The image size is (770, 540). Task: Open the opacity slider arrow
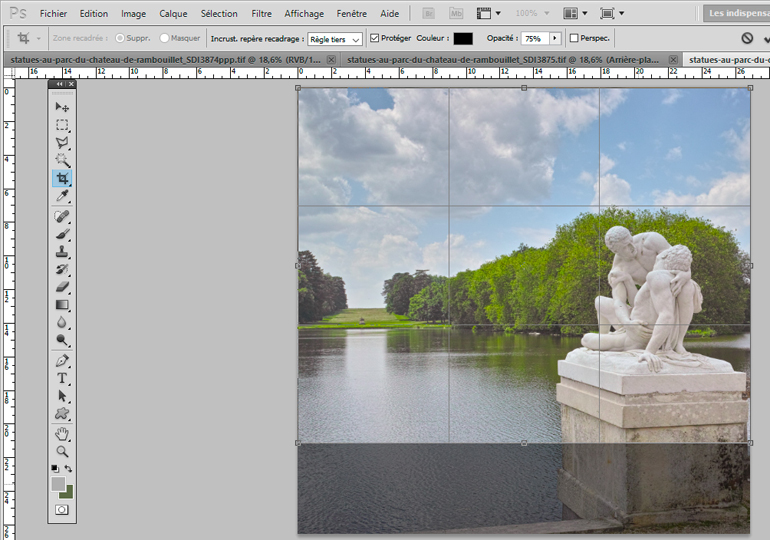tap(555, 38)
